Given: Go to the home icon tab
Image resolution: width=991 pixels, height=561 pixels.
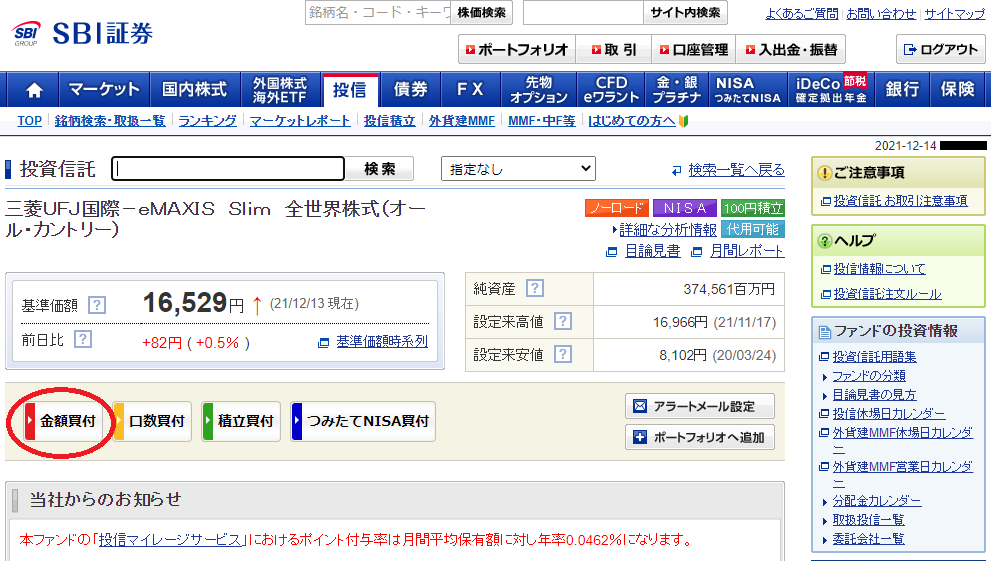Looking at the screenshot, I should click(33, 90).
